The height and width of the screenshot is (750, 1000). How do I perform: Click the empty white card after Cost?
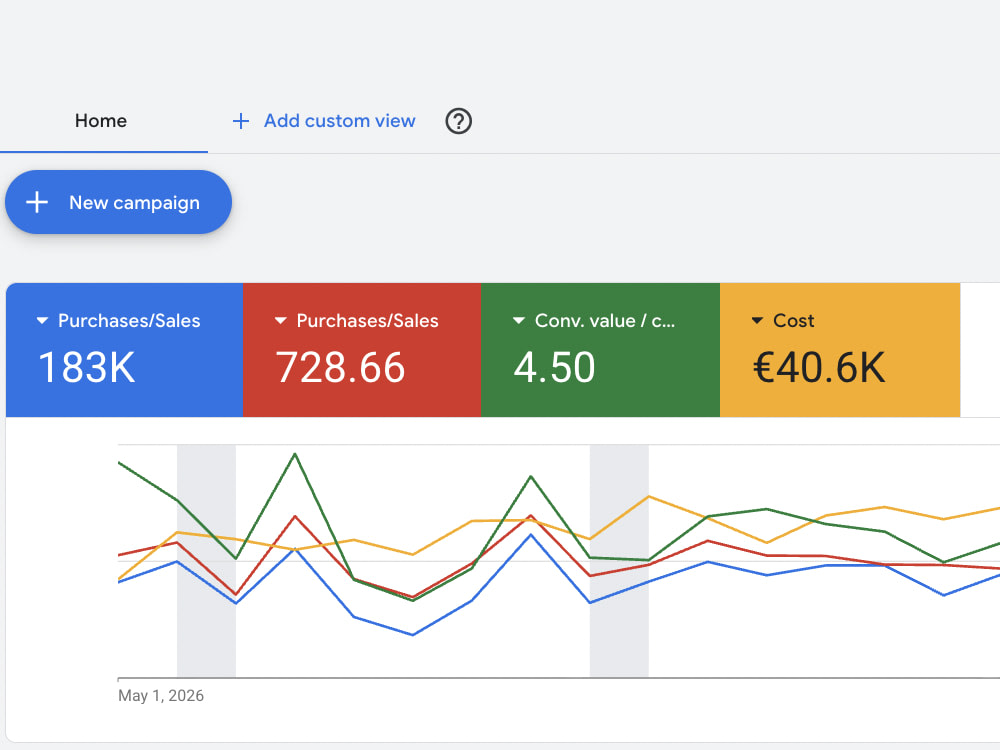pyautogui.click(x=980, y=350)
